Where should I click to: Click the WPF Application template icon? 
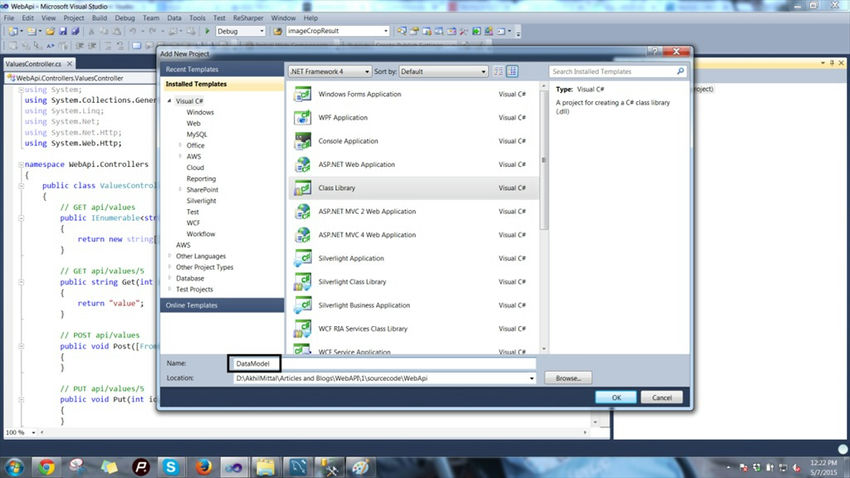302,117
